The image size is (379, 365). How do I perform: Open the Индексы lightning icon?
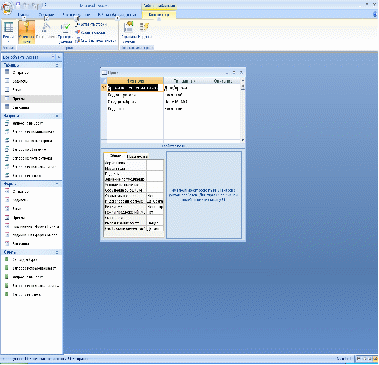pos(145,31)
